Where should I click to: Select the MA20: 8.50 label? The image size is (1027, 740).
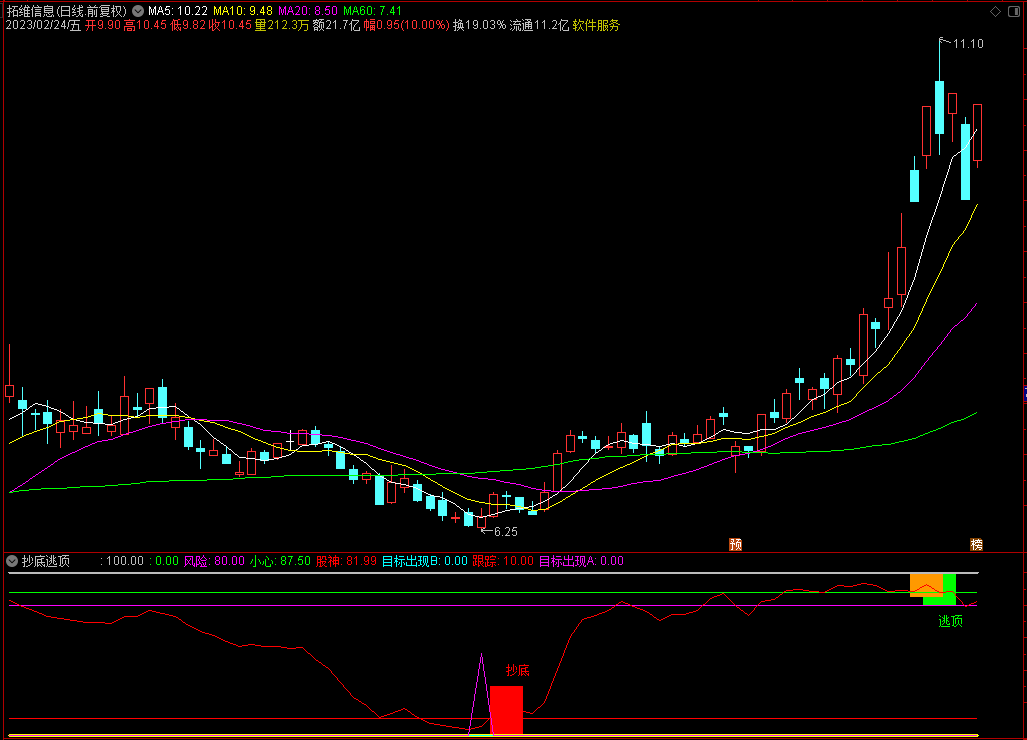308,11
